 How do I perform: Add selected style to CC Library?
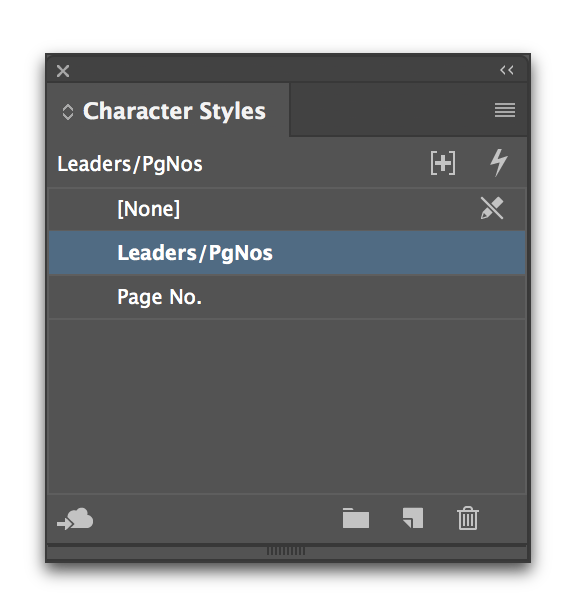pyautogui.click(x=75, y=519)
